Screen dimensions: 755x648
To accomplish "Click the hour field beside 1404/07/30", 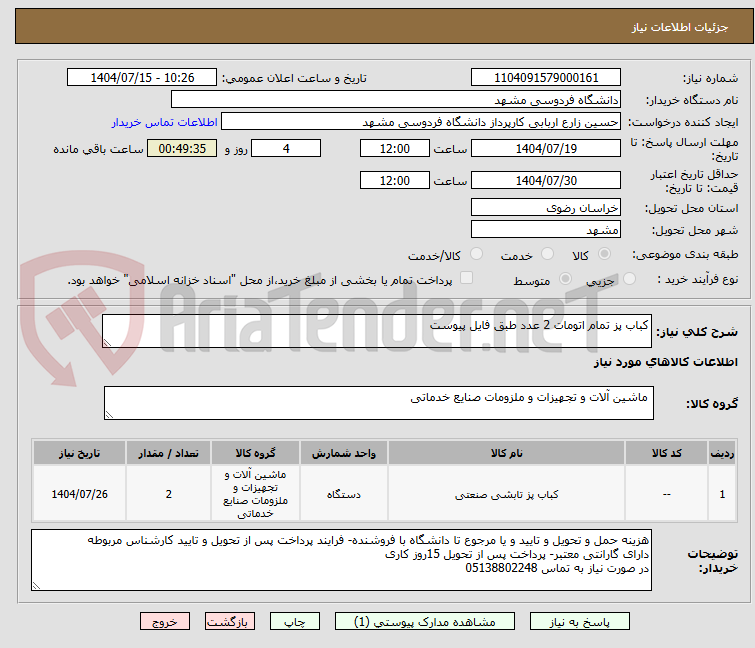I will pyautogui.click(x=394, y=180).
